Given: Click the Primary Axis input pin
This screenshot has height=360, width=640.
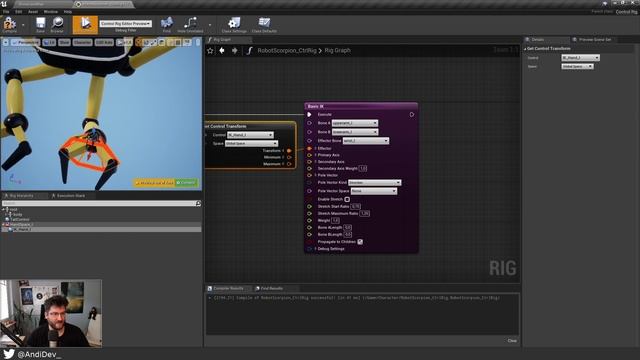Looking at the screenshot, I should tap(309, 155).
